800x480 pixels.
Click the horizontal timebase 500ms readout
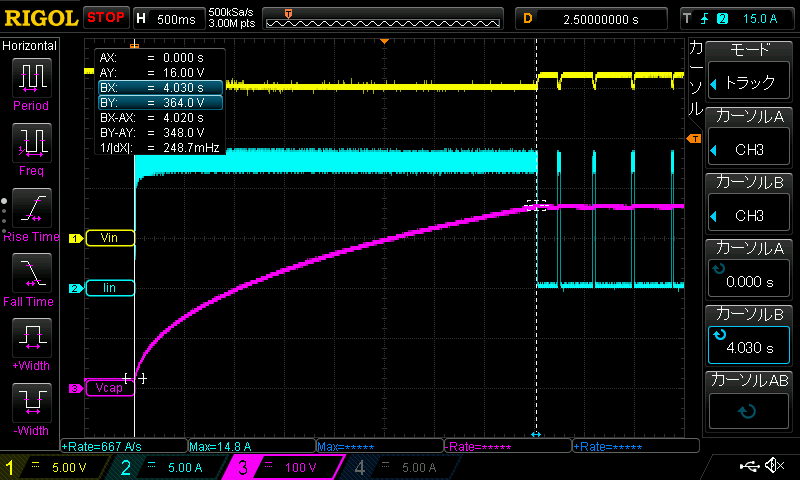pyautogui.click(x=176, y=19)
